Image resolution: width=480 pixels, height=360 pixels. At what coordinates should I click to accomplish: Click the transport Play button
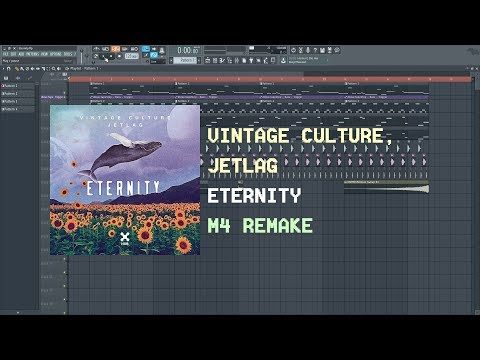[103, 56]
